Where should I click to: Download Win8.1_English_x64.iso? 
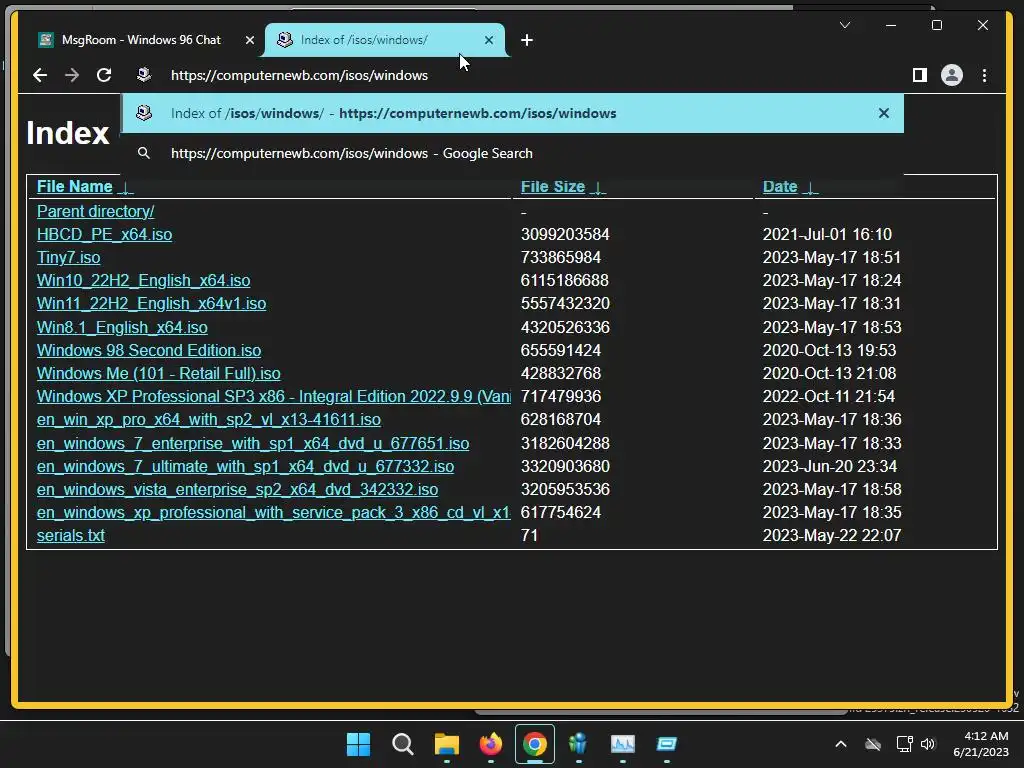122,327
